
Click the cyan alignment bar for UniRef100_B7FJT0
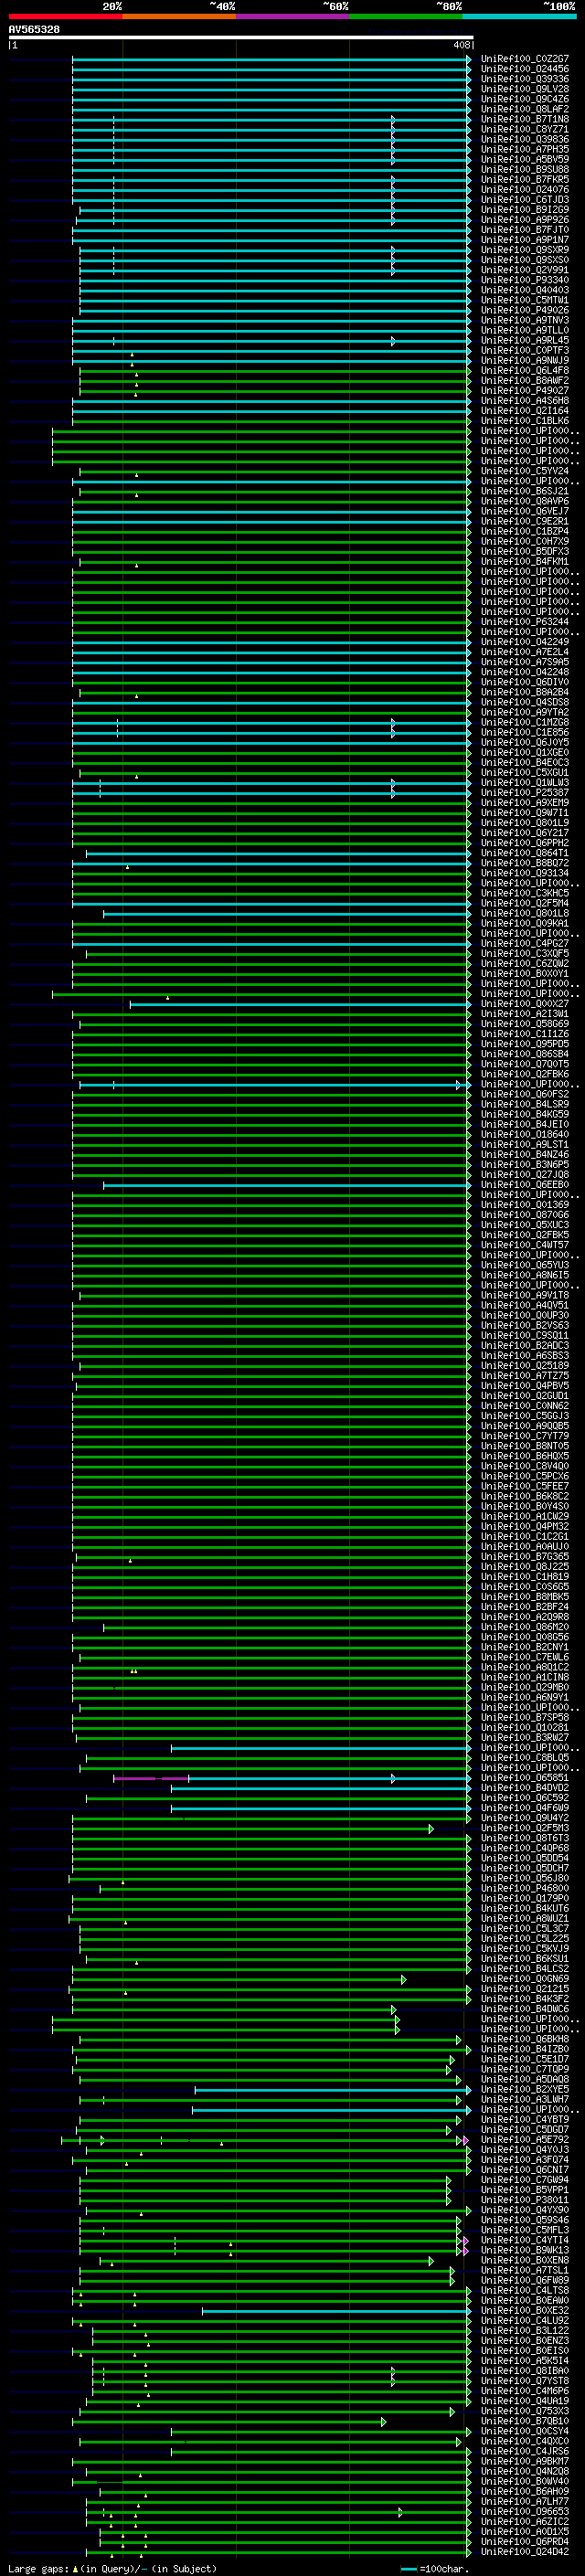pos(271,230)
